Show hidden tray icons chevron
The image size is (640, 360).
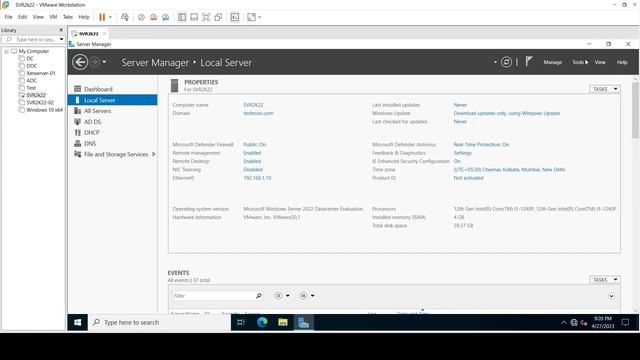[x=564, y=322]
